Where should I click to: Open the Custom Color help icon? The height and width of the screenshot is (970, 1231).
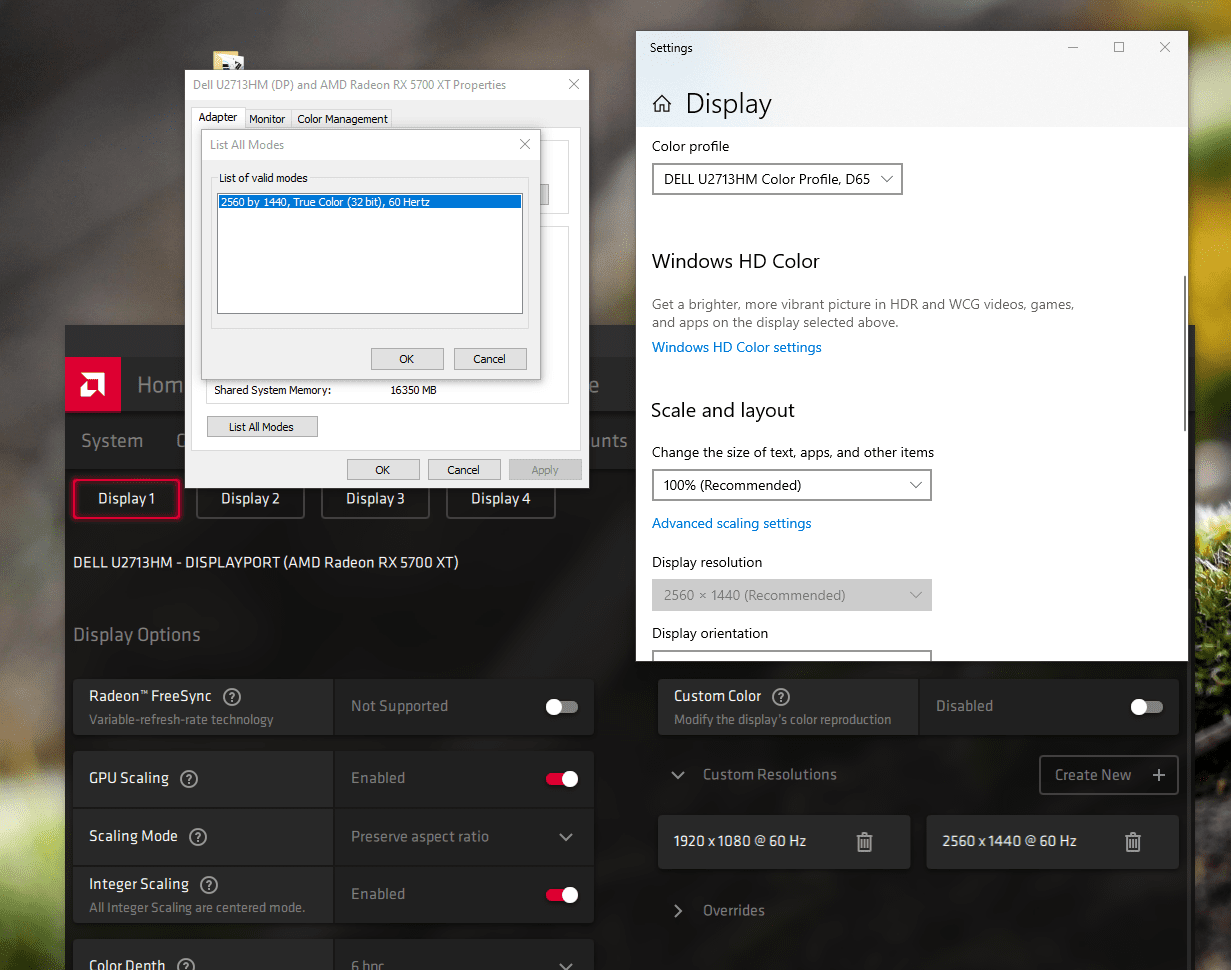pyautogui.click(x=782, y=697)
